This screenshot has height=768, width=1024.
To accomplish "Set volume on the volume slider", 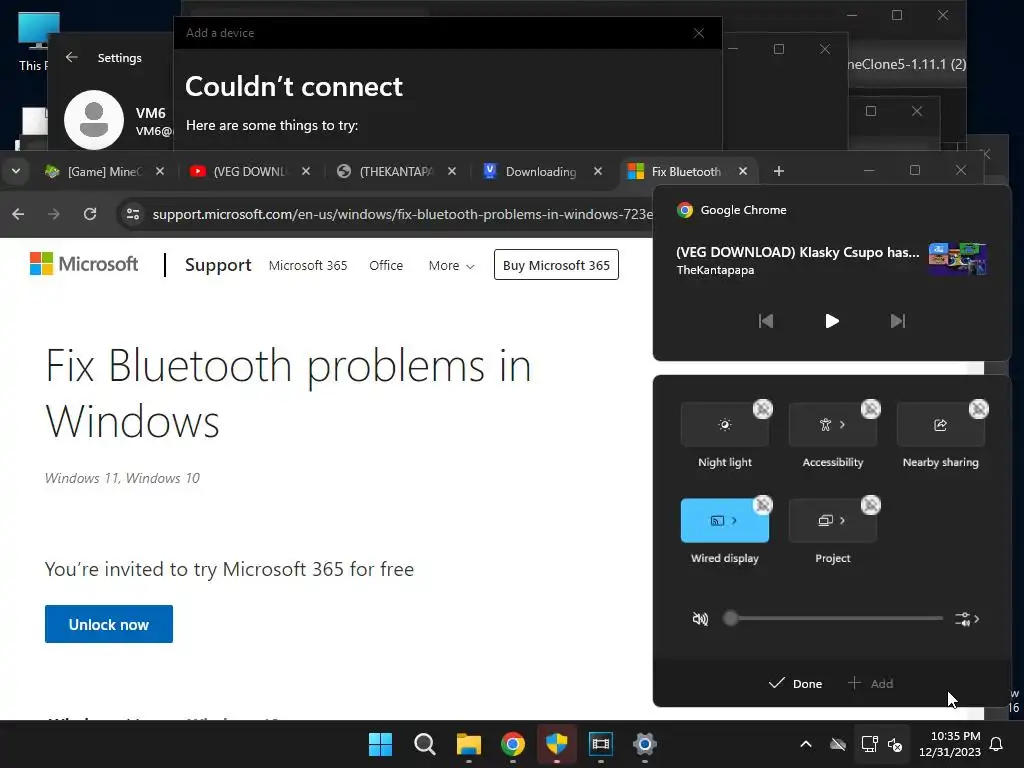I will click(x=833, y=618).
